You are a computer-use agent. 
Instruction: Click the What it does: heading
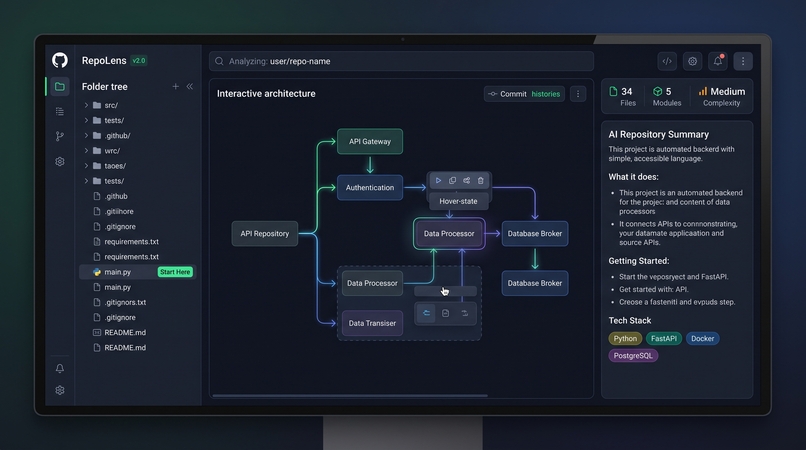633,177
